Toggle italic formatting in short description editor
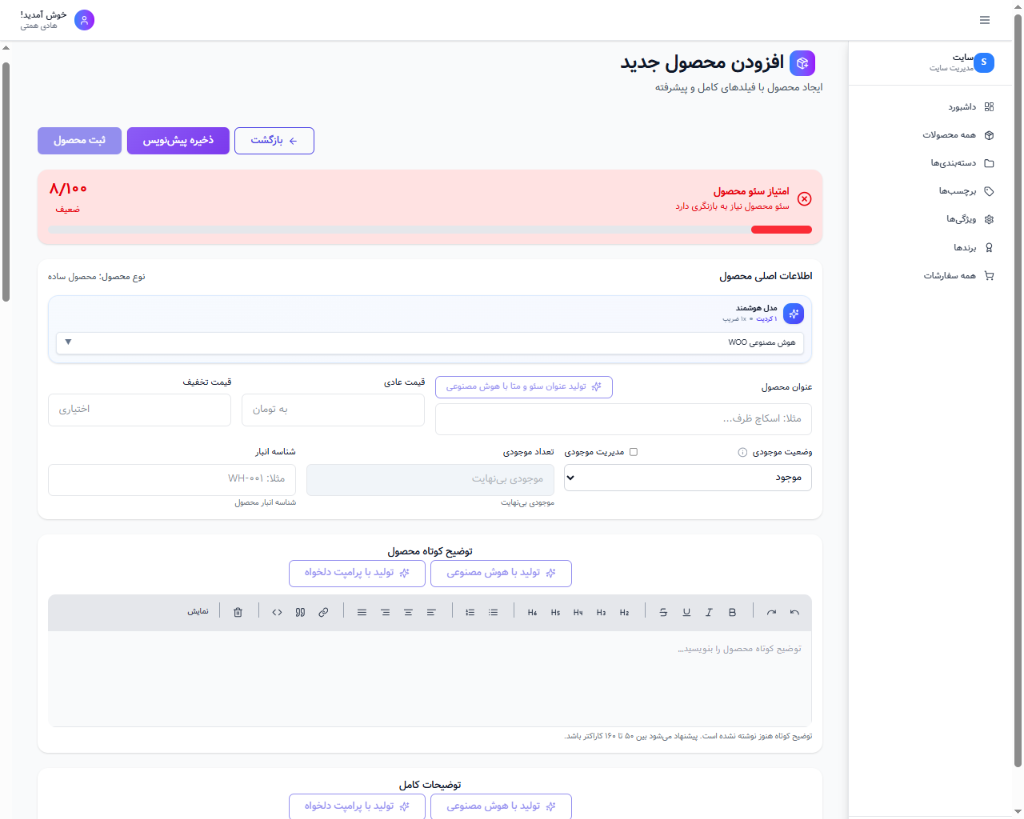Screen dimensions: 1024x819 pyautogui.click(x=709, y=612)
